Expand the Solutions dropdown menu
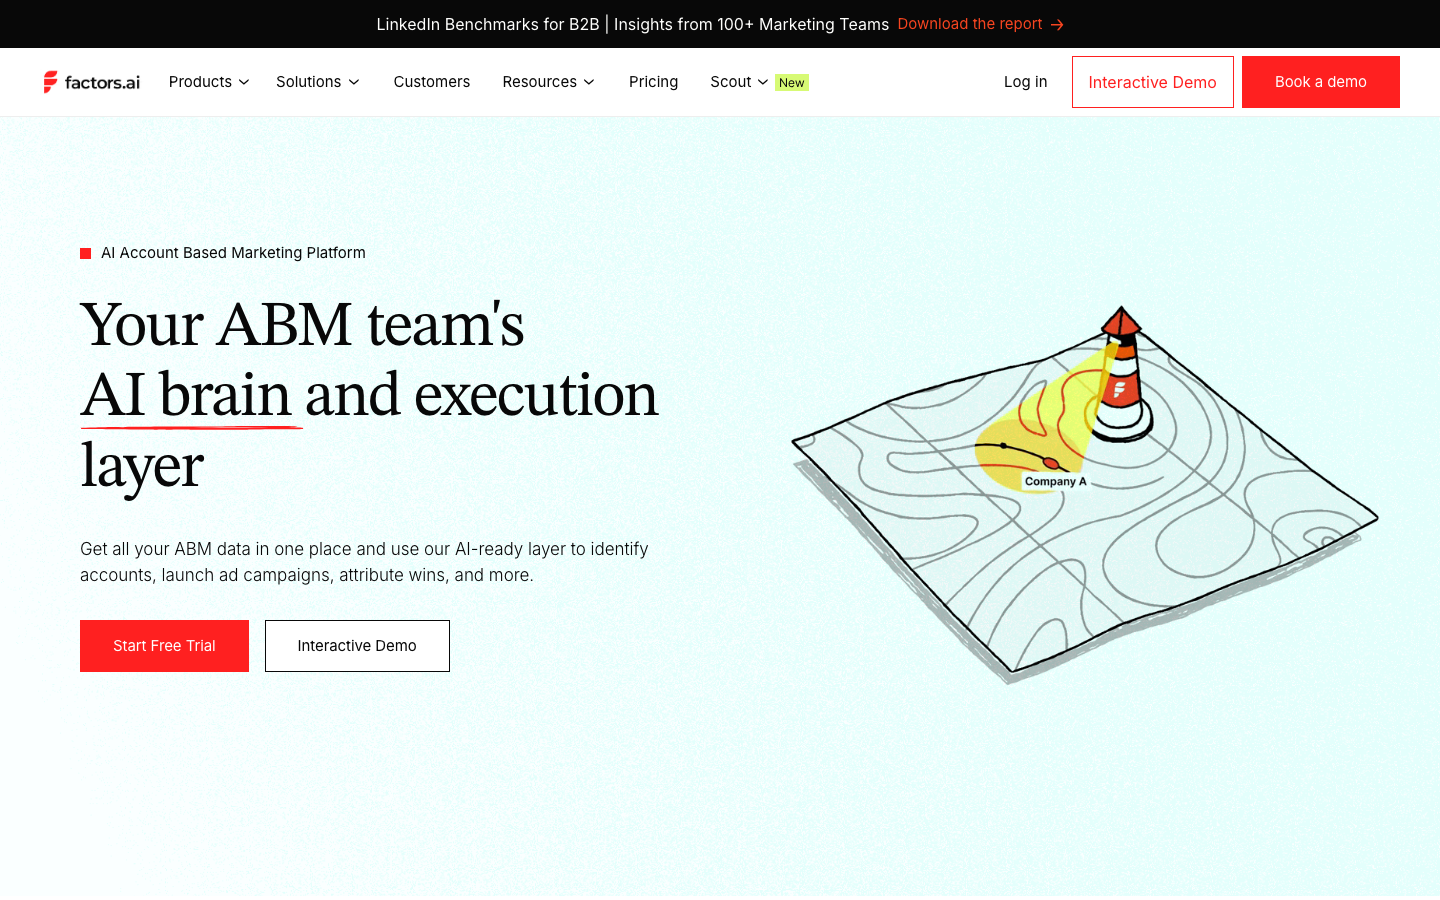The height and width of the screenshot is (900, 1440). pyautogui.click(x=318, y=82)
